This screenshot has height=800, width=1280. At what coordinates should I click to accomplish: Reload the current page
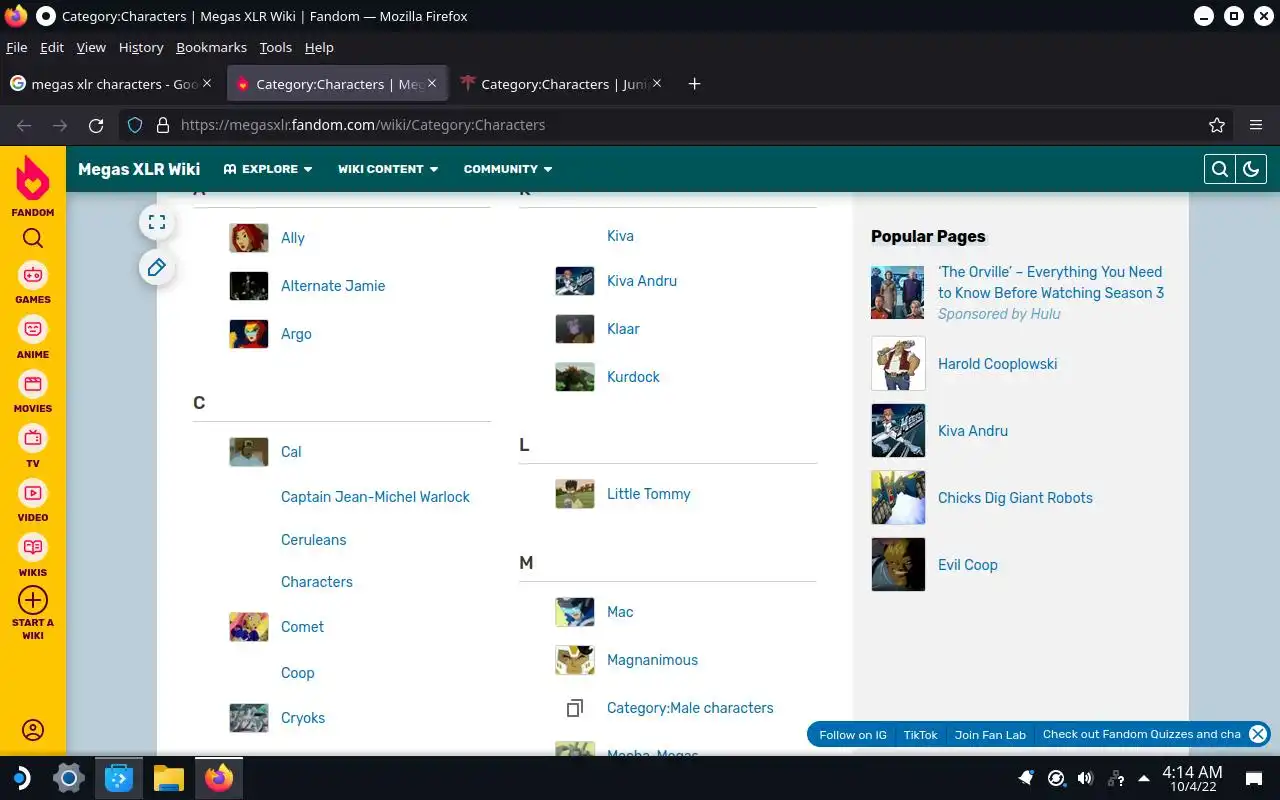point(96,125)
